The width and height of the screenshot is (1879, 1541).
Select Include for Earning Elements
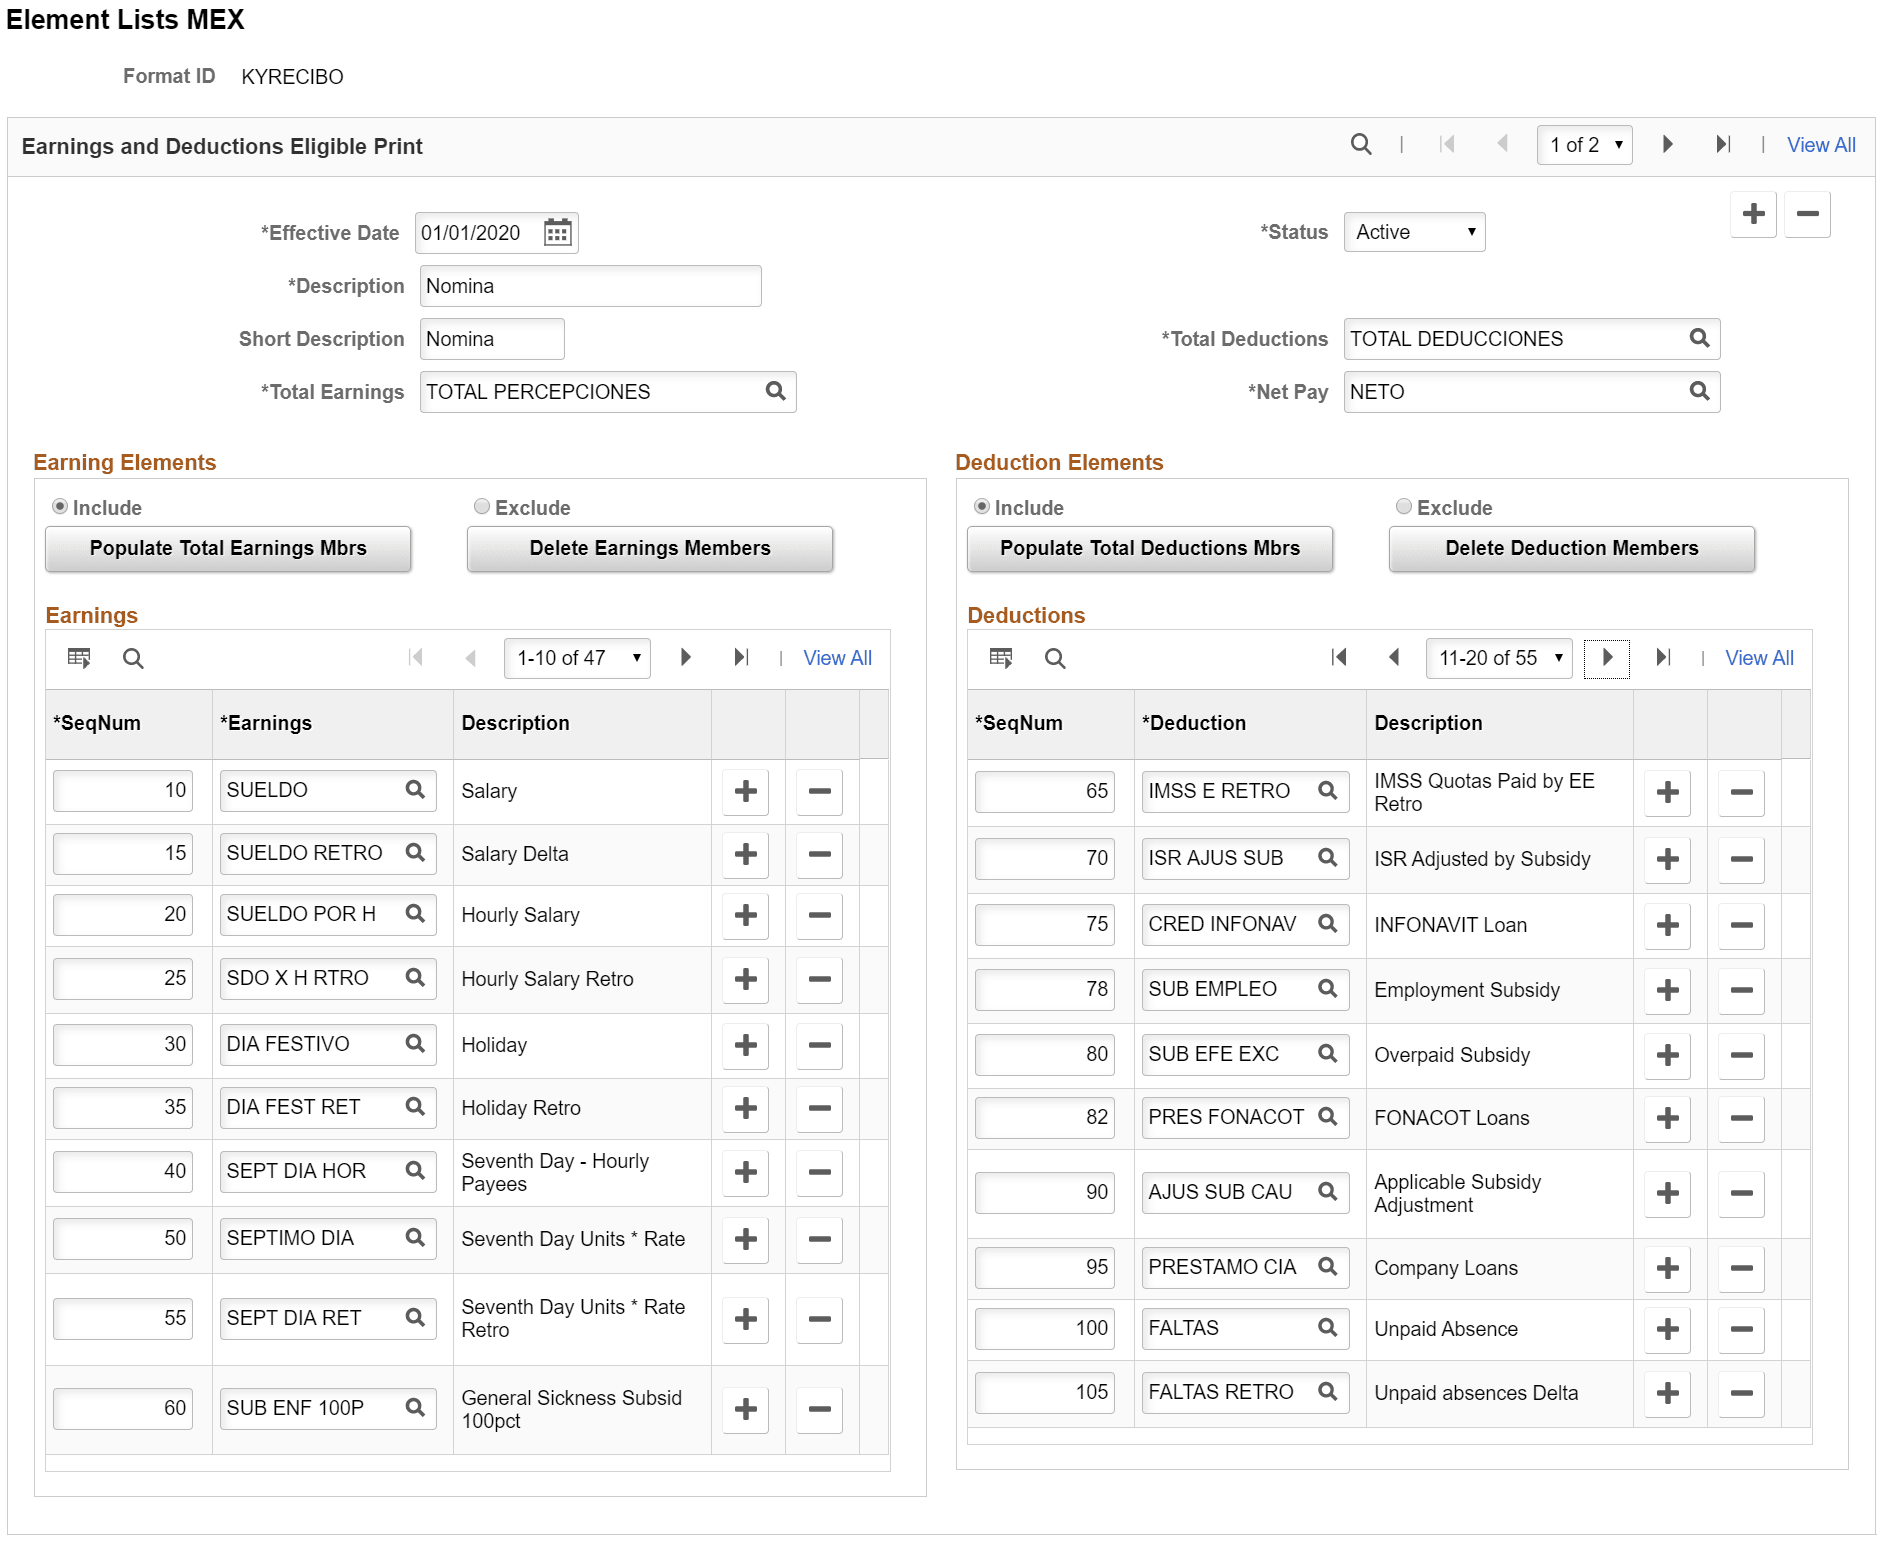coord(61,507)
